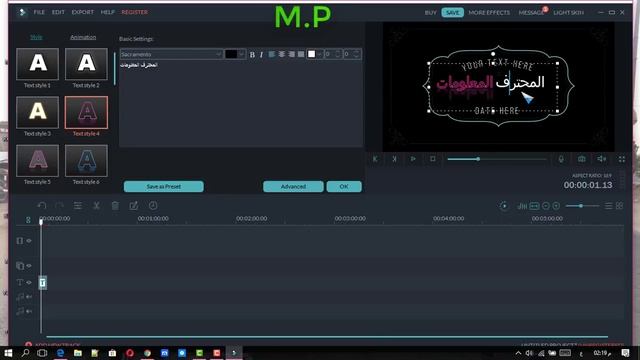Click the overlay track icon
The height and width of the screenshot is (360, 640).
(x=20, y=266)
